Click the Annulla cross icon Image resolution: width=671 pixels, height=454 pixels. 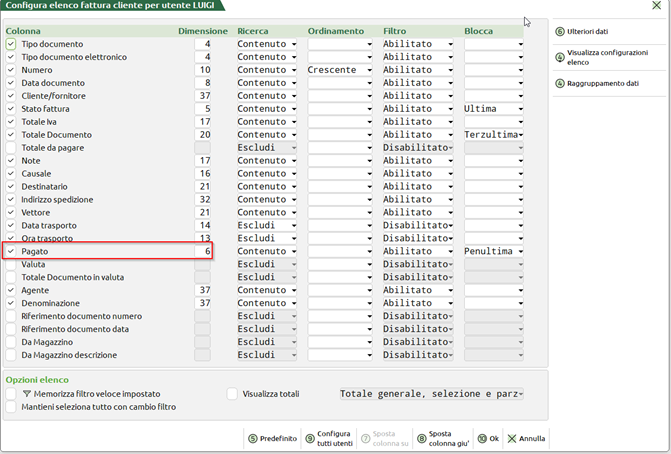point(513,438)
